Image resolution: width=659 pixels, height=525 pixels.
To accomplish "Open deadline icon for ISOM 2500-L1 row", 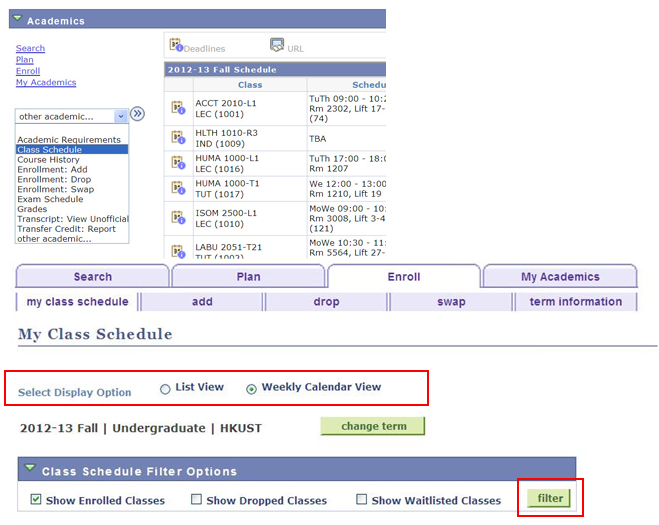I will pyautogui.click(x=178, y=218).
